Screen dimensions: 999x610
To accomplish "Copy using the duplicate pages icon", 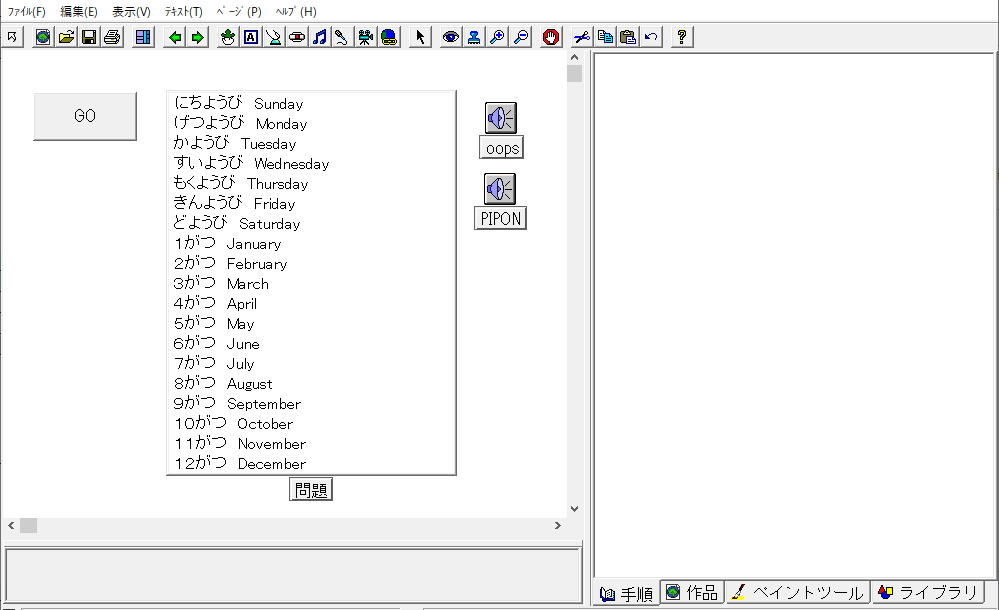I will click(x=605, y=37).
